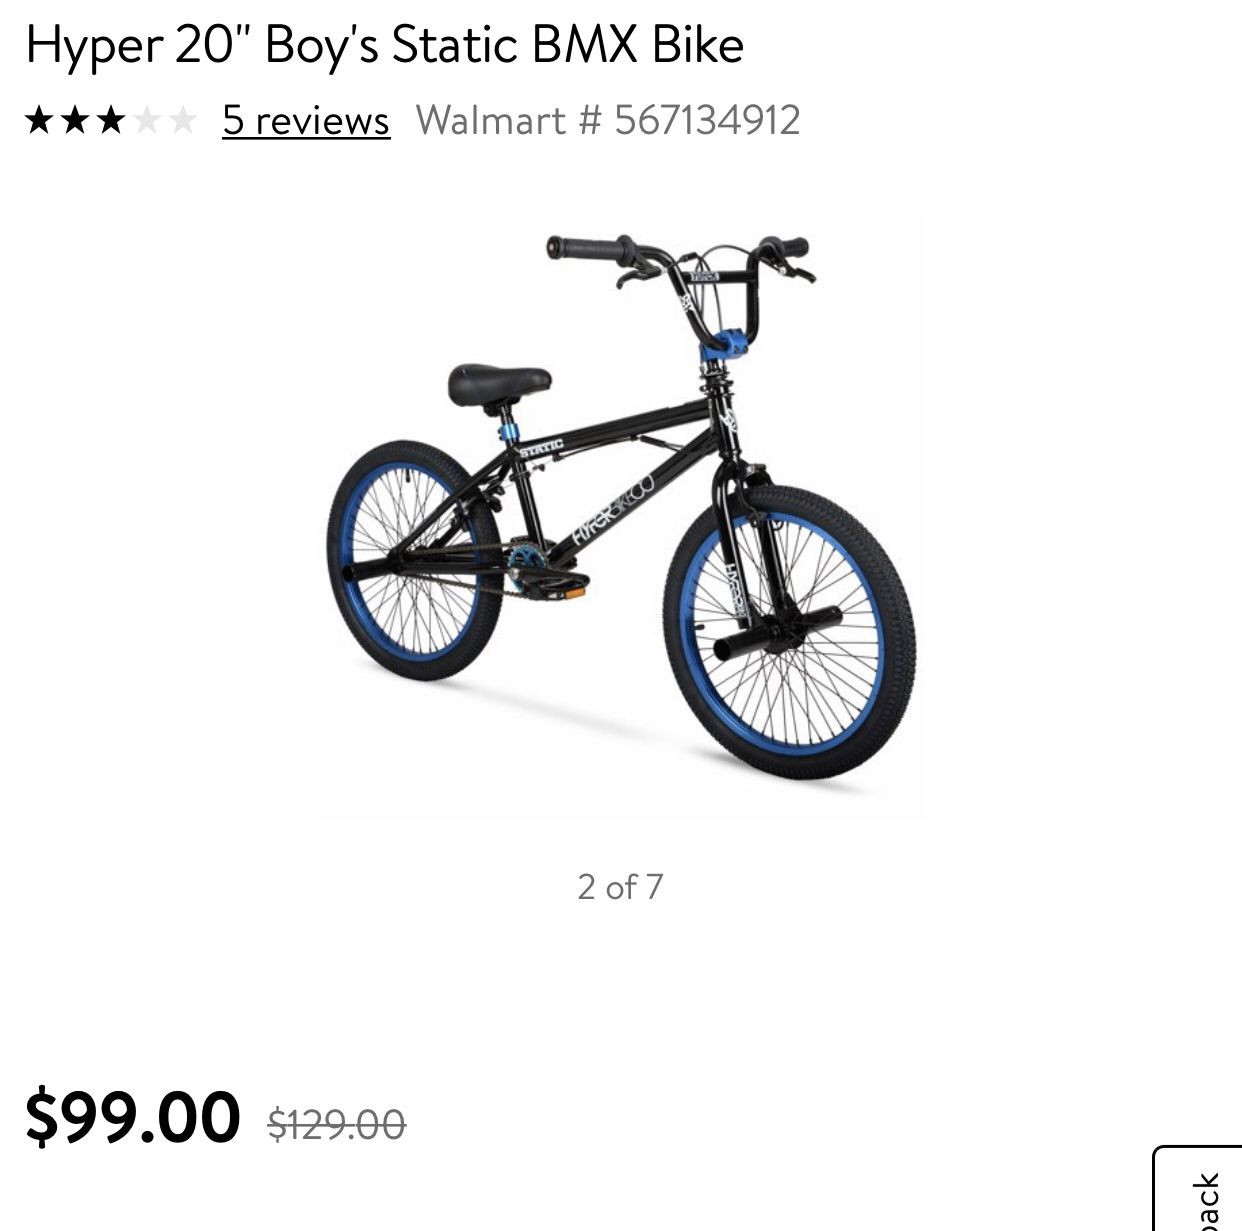This screenshot has height=1231, width=1242.
Task: Click the STATIC label on bike frame
Action: point(541,447)
